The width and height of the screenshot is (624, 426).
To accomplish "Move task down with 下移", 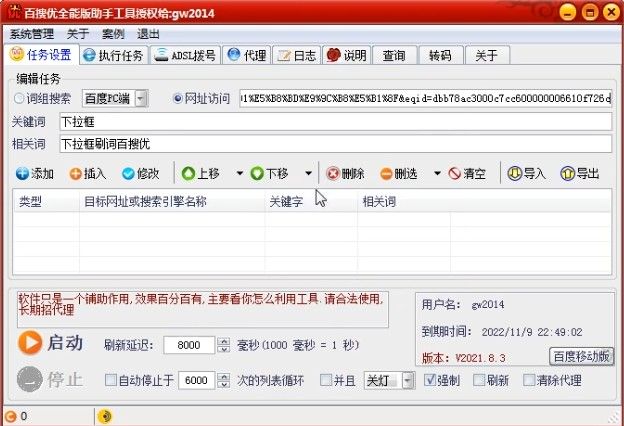I will pyautogui.click(x=269, y=174).
